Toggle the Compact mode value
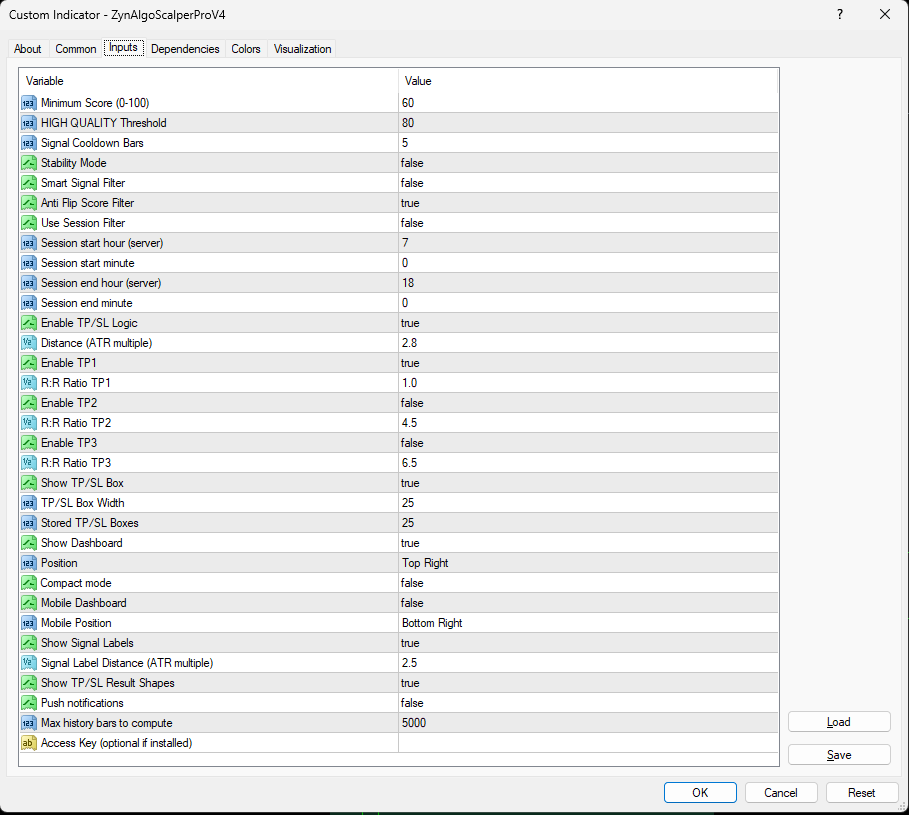This screenshot has width=909, height=815. click(588, 583)
